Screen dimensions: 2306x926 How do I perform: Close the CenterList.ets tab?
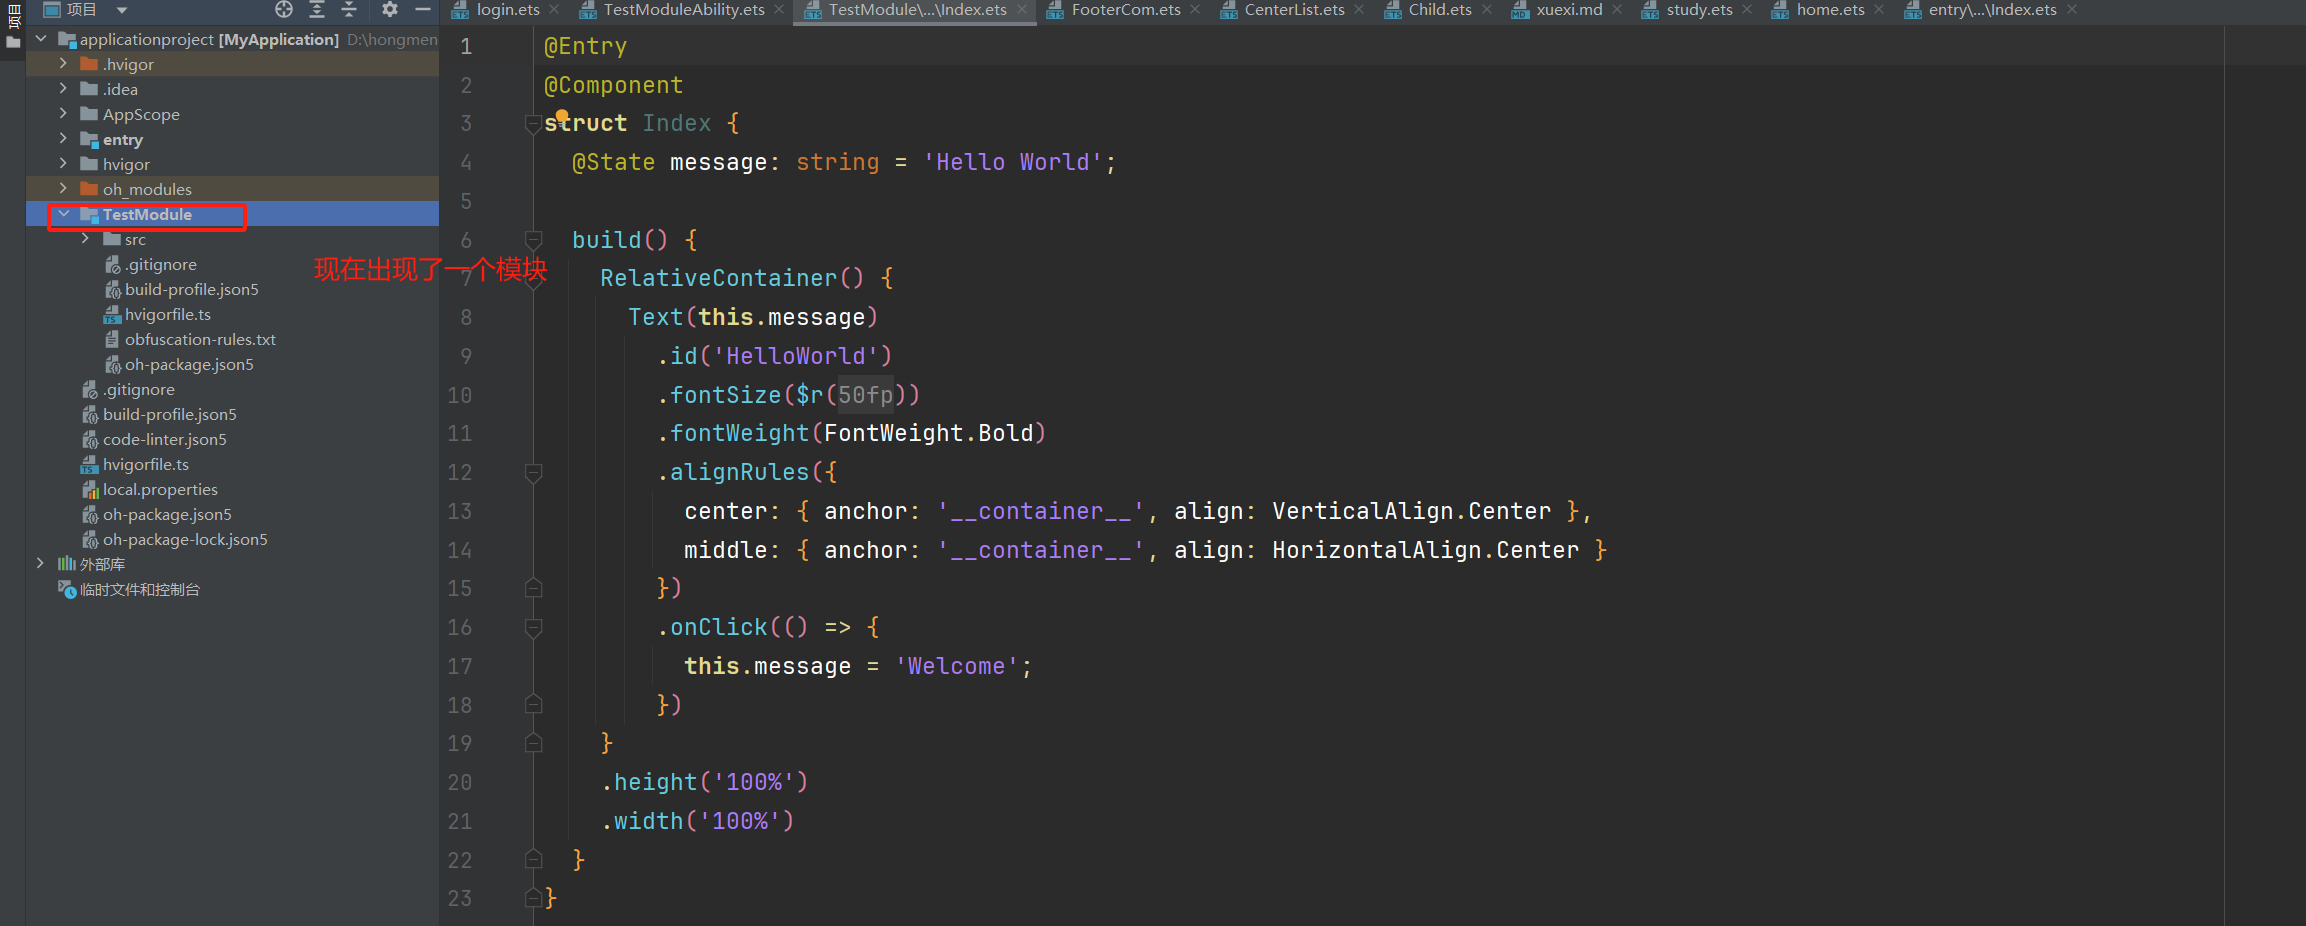(1359, 10)
